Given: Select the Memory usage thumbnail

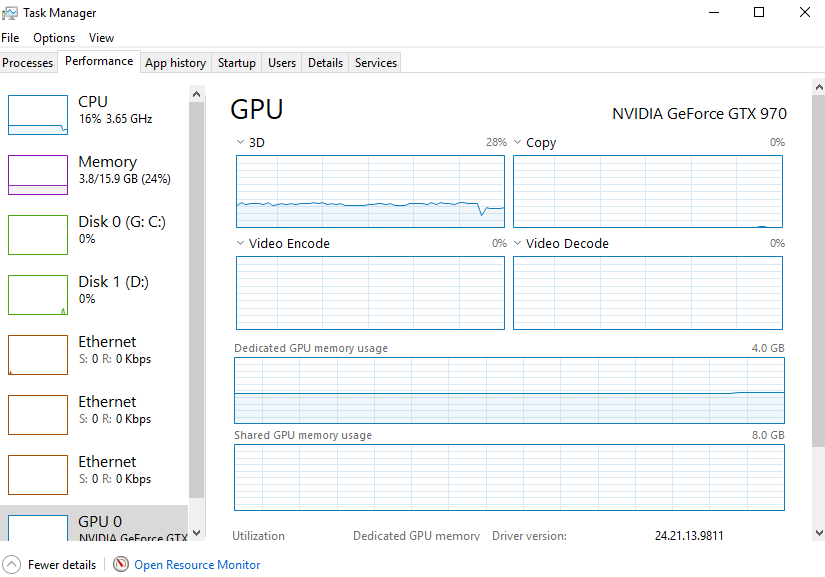Looking at the screenshot, I should pyautogui.click(x=38, y=175).
